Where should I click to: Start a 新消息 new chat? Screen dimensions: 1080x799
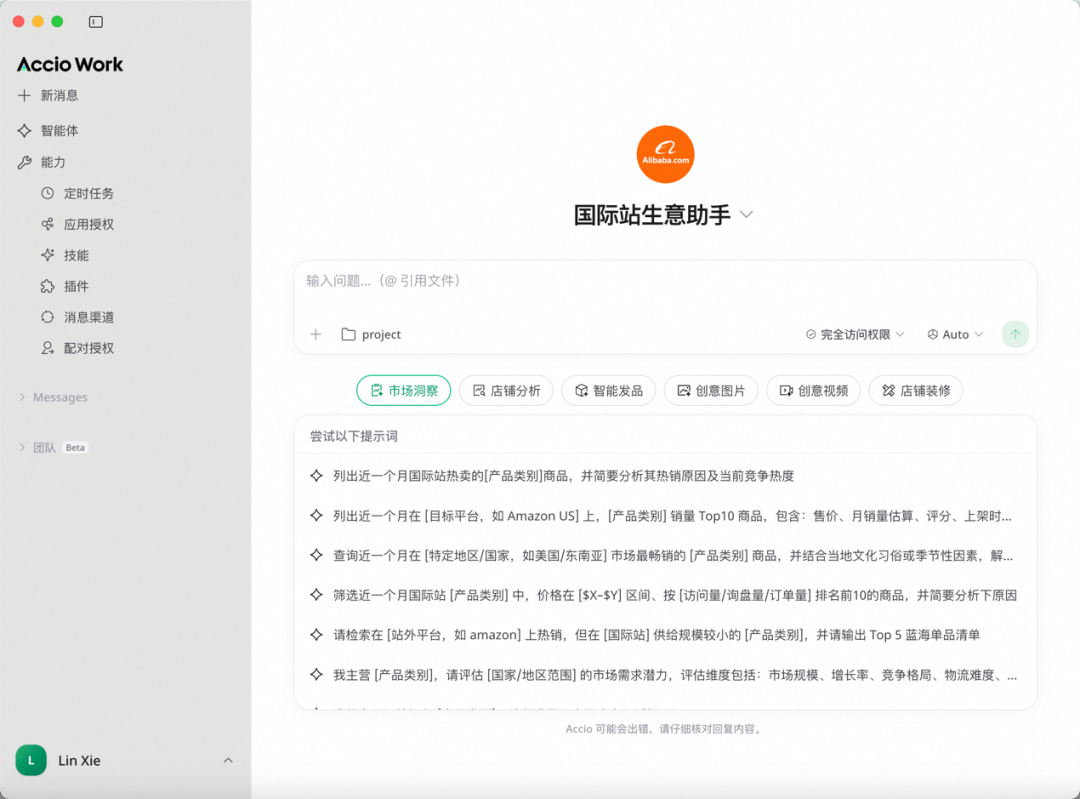pyautogui.click(x=50, y=95)
